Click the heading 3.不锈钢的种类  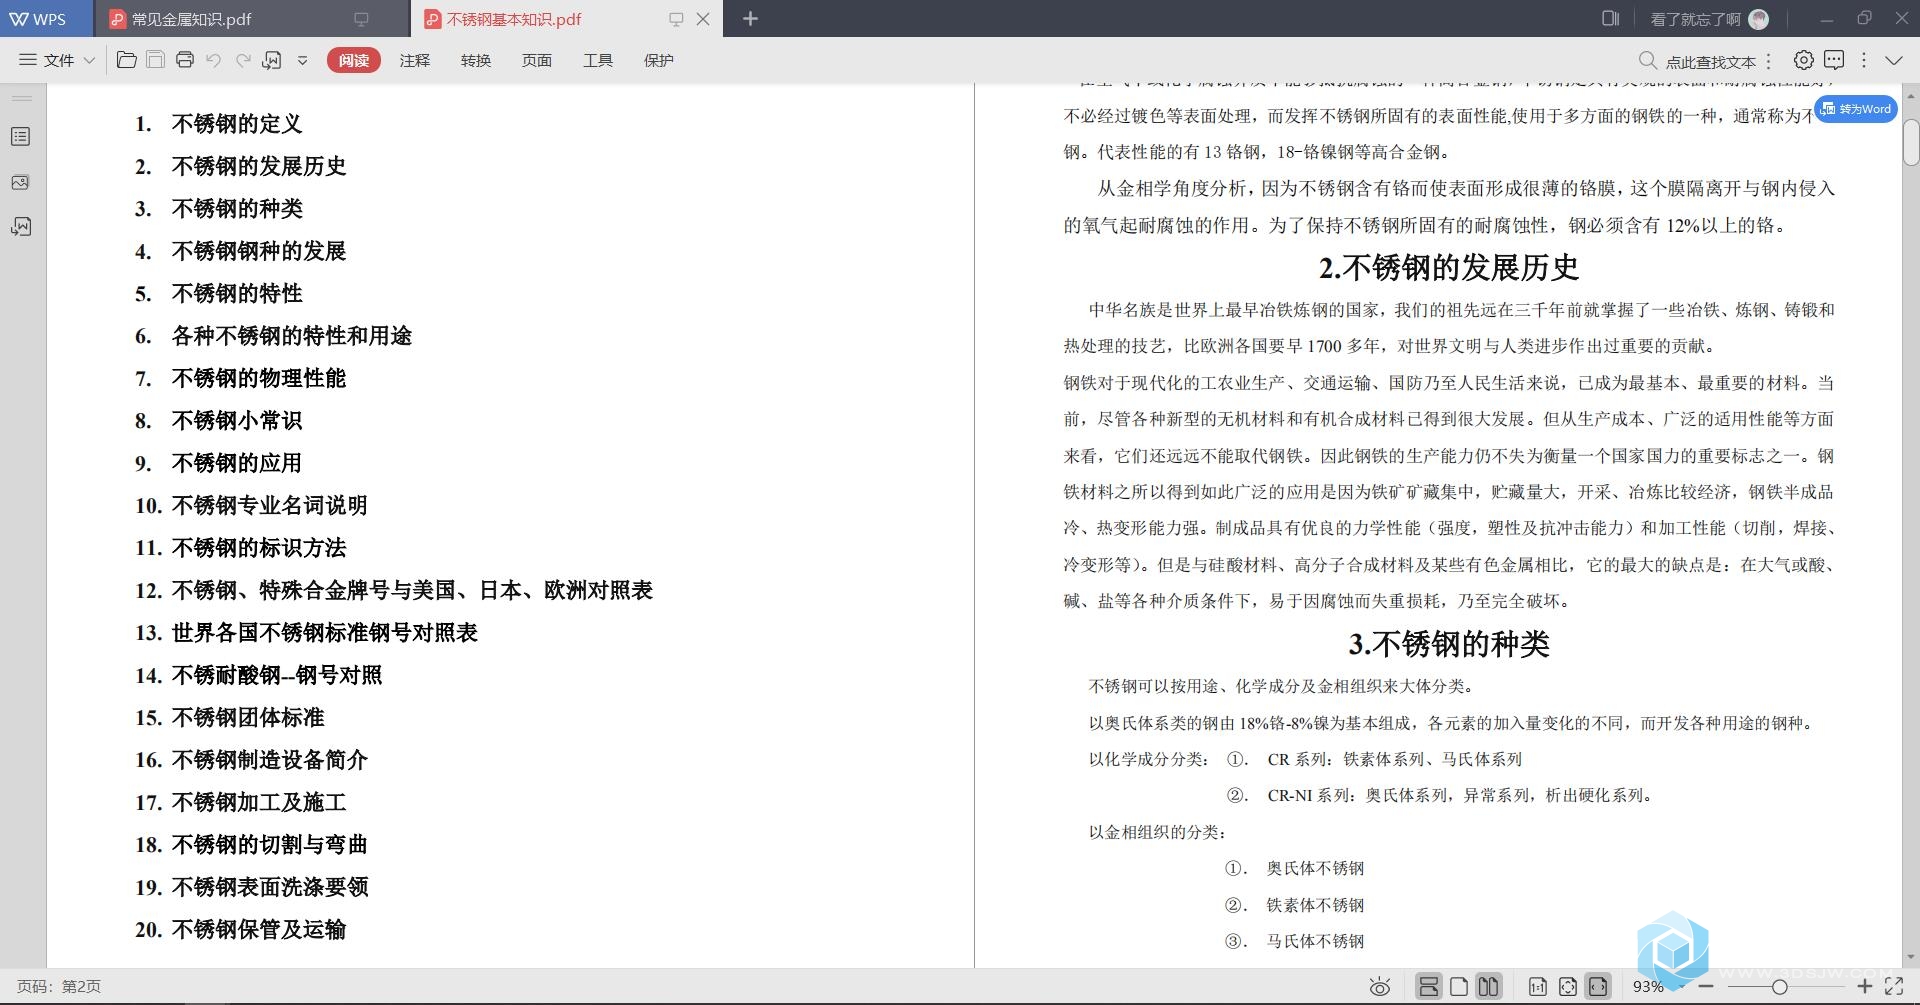point(1448,644)
